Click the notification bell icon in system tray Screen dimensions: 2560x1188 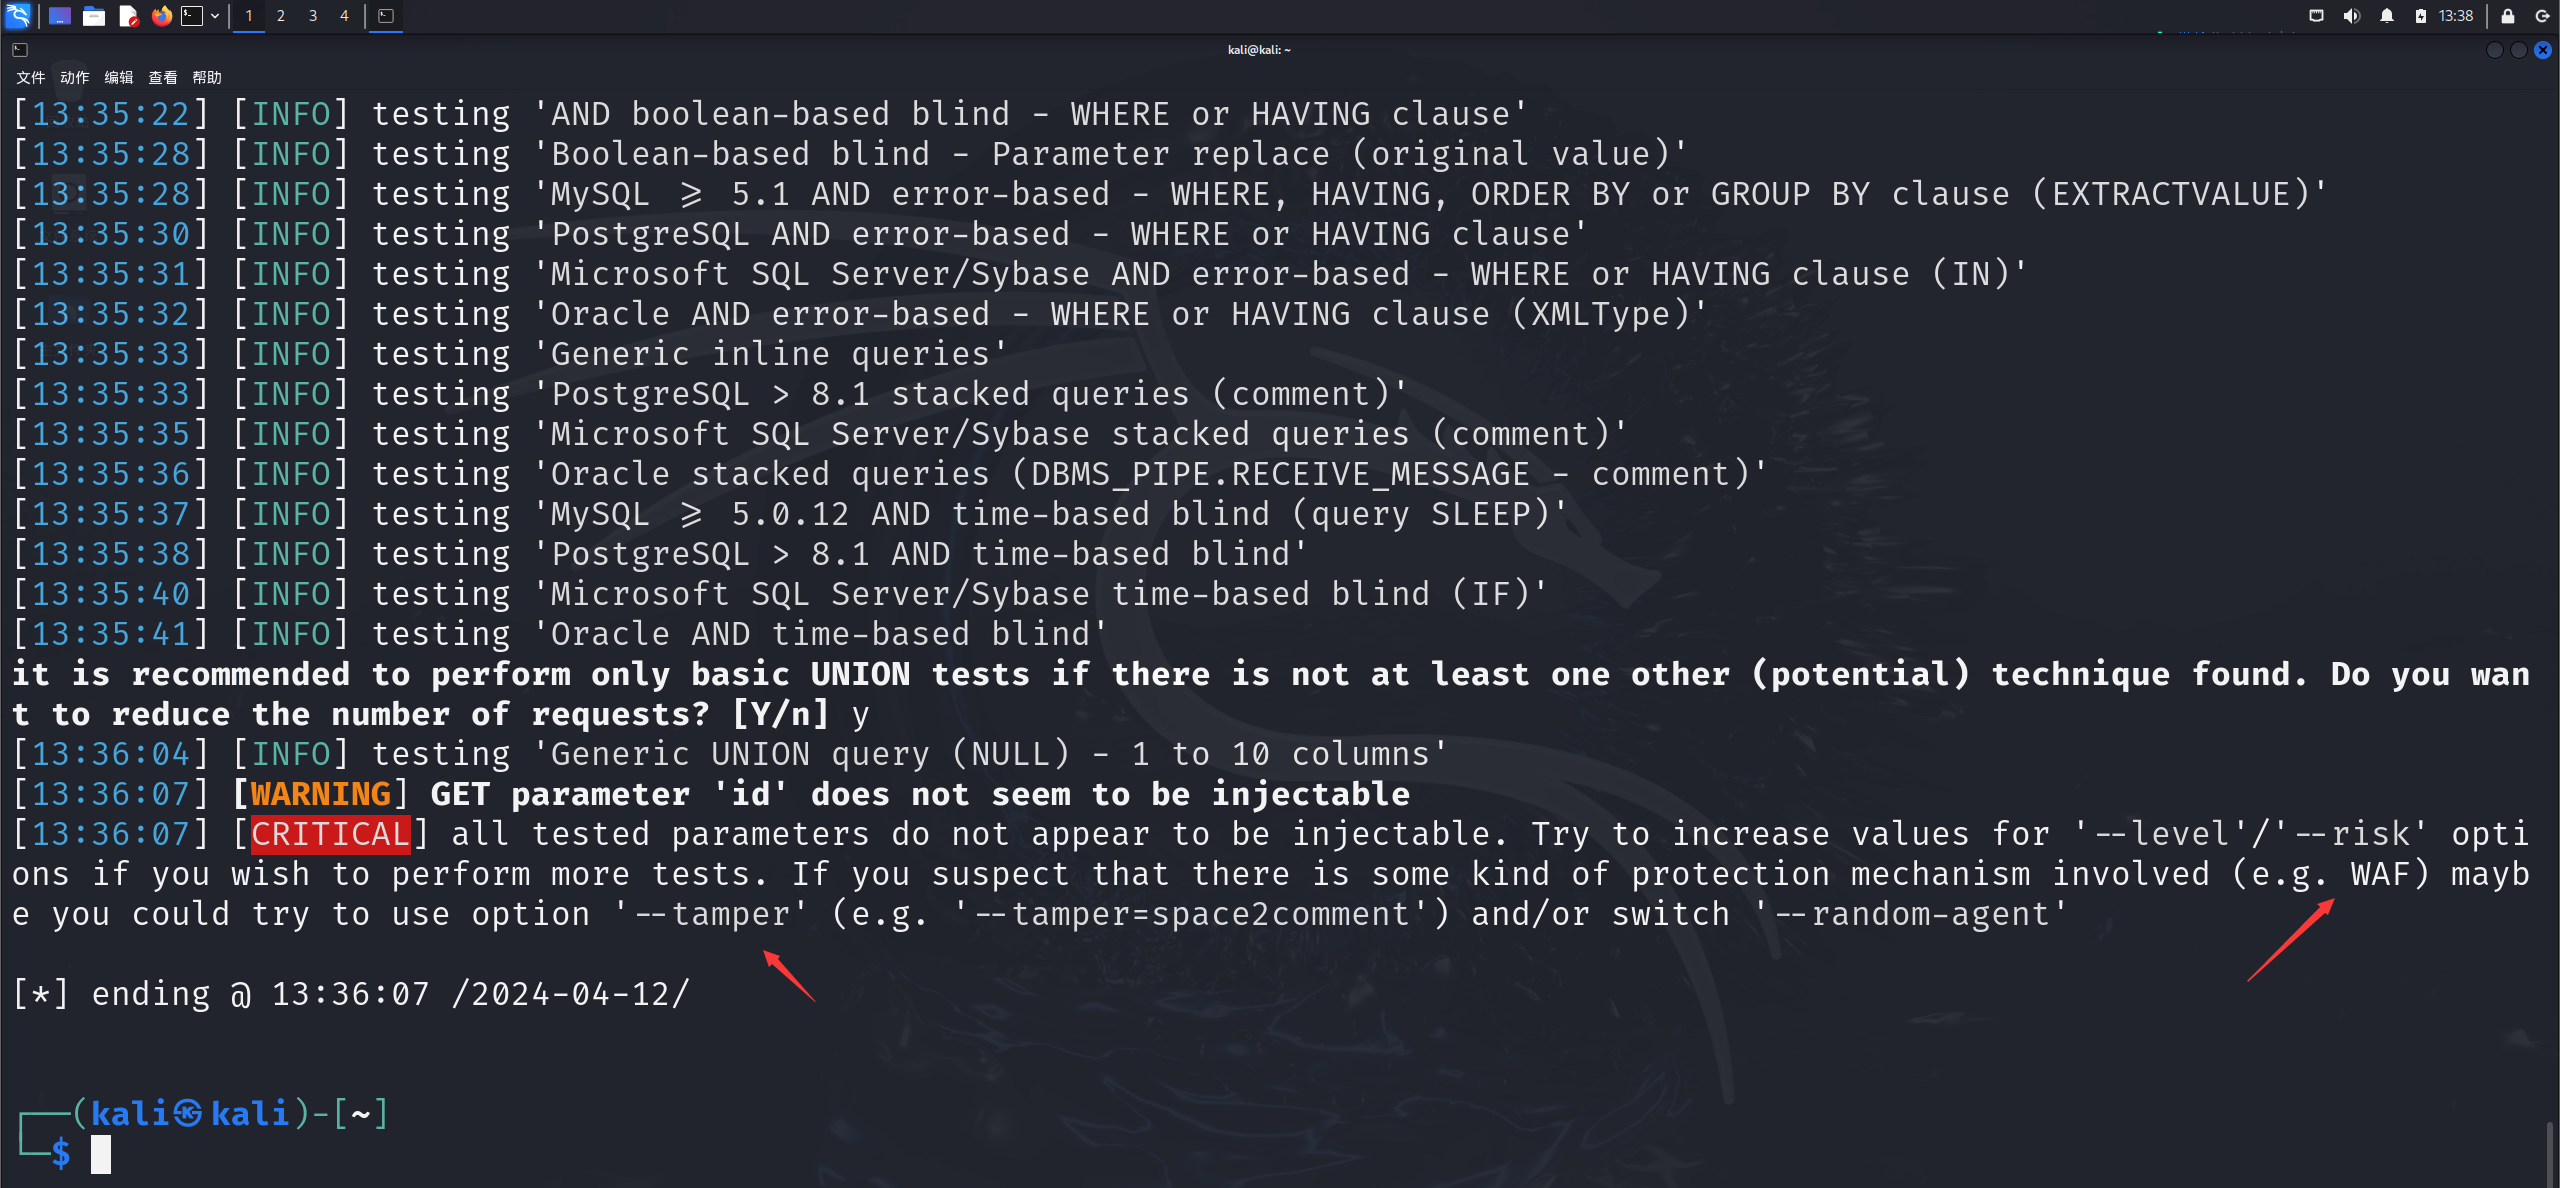pyautogui.click(x=2384, y=15)
